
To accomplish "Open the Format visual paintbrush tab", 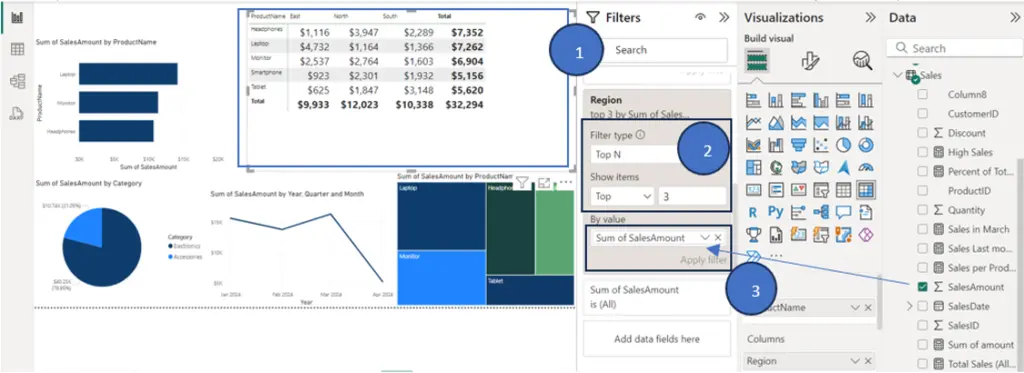I will [810, 61].
